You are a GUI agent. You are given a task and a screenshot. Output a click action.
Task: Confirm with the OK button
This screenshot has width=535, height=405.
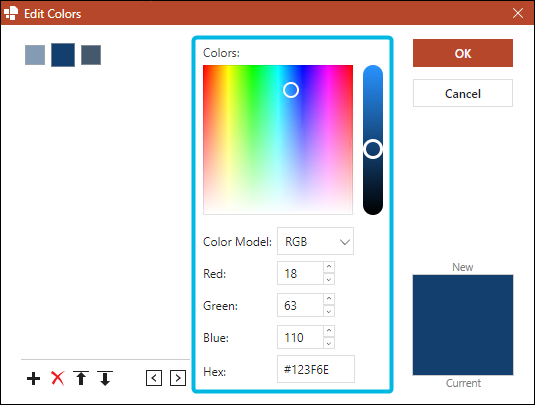(x=463, y=53)
